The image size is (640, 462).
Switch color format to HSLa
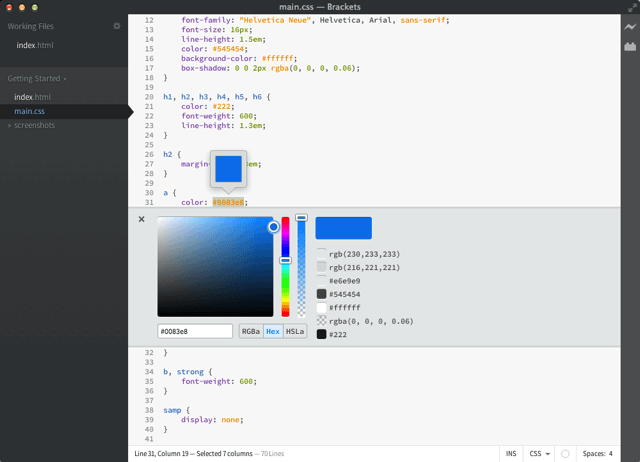pos(295,331)
